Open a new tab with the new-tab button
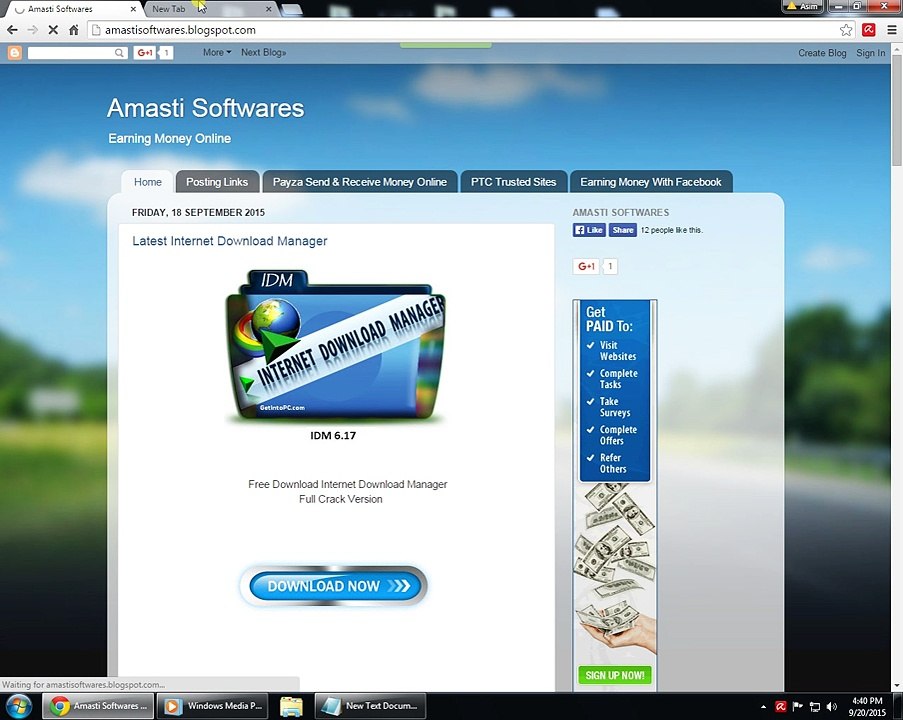Screen dimensions: 903x720 click(x=291, y=9)
